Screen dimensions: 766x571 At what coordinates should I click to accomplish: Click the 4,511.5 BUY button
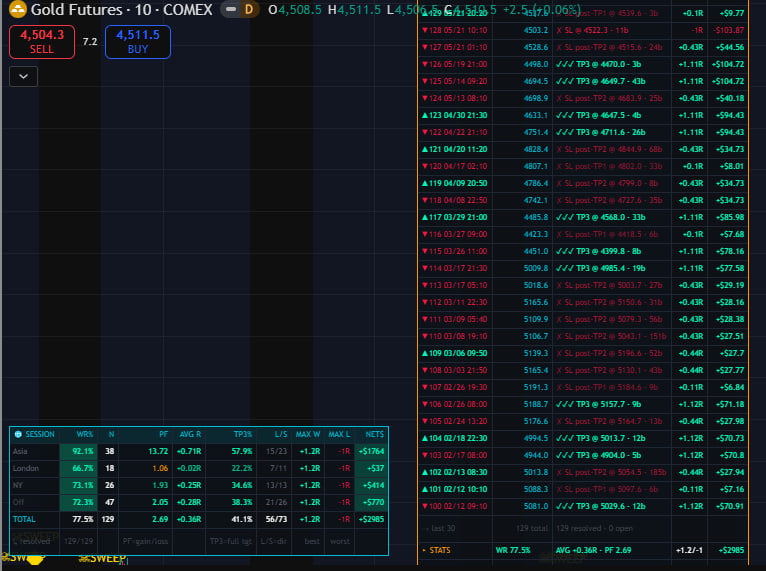(138, 42)
